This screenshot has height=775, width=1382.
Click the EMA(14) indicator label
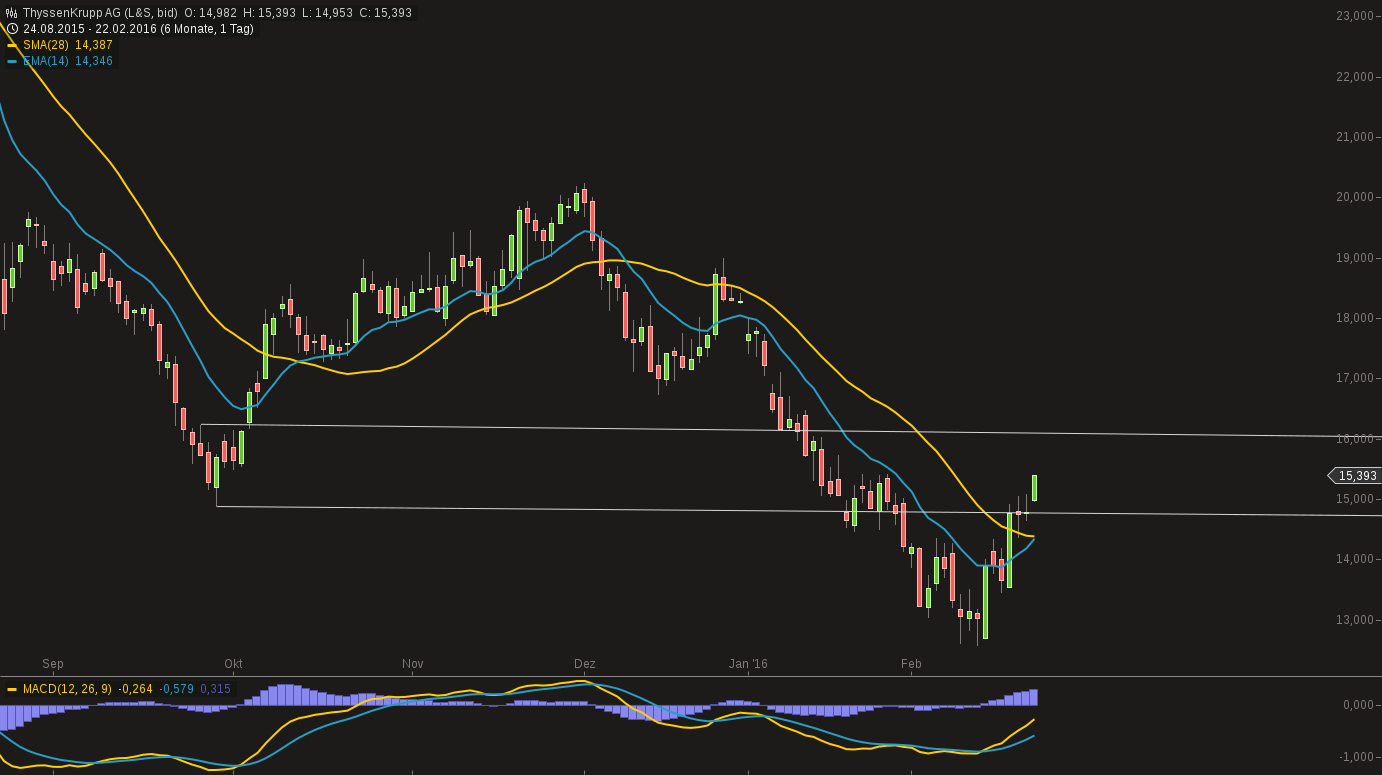coord(46,61)
